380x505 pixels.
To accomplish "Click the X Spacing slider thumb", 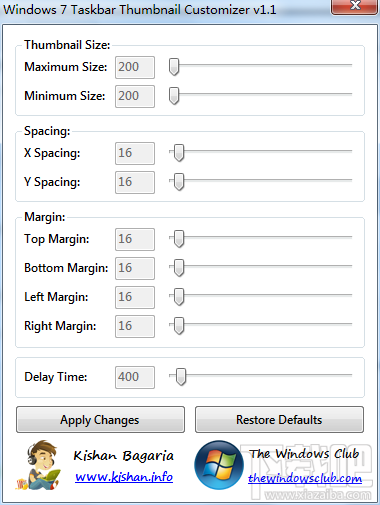I will click(179, 153).
